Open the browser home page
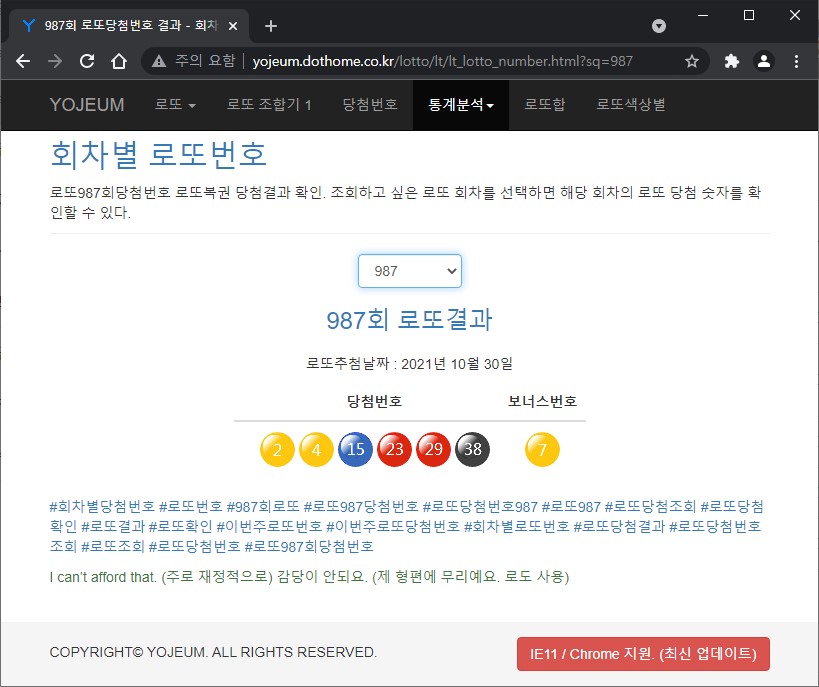Screen dimensions: 819x687 [x=119, y=62]
